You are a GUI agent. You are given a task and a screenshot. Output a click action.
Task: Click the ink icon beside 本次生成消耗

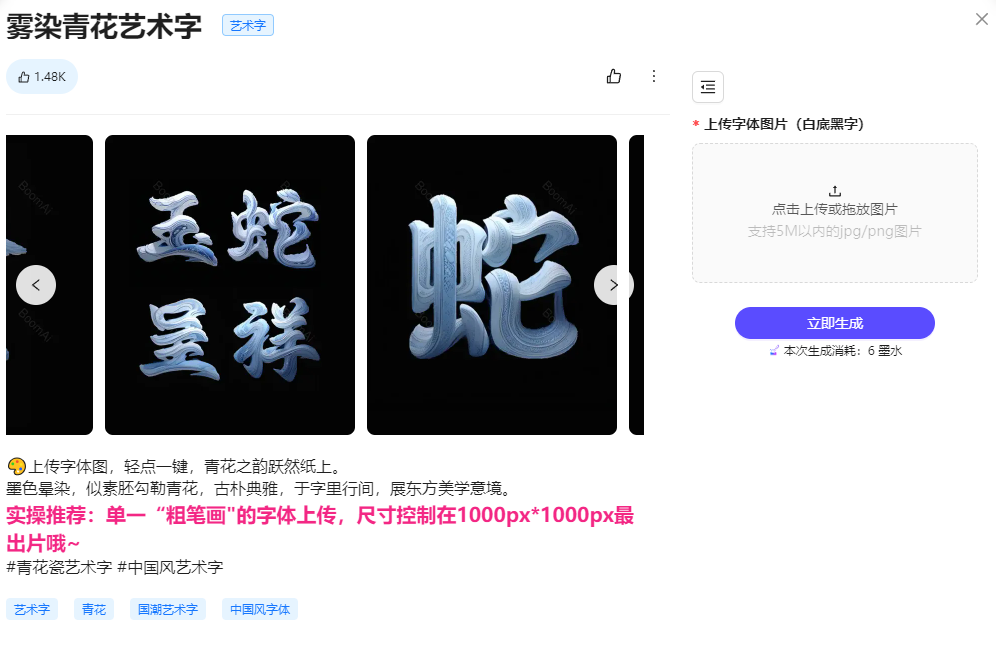tap(774, 350)
